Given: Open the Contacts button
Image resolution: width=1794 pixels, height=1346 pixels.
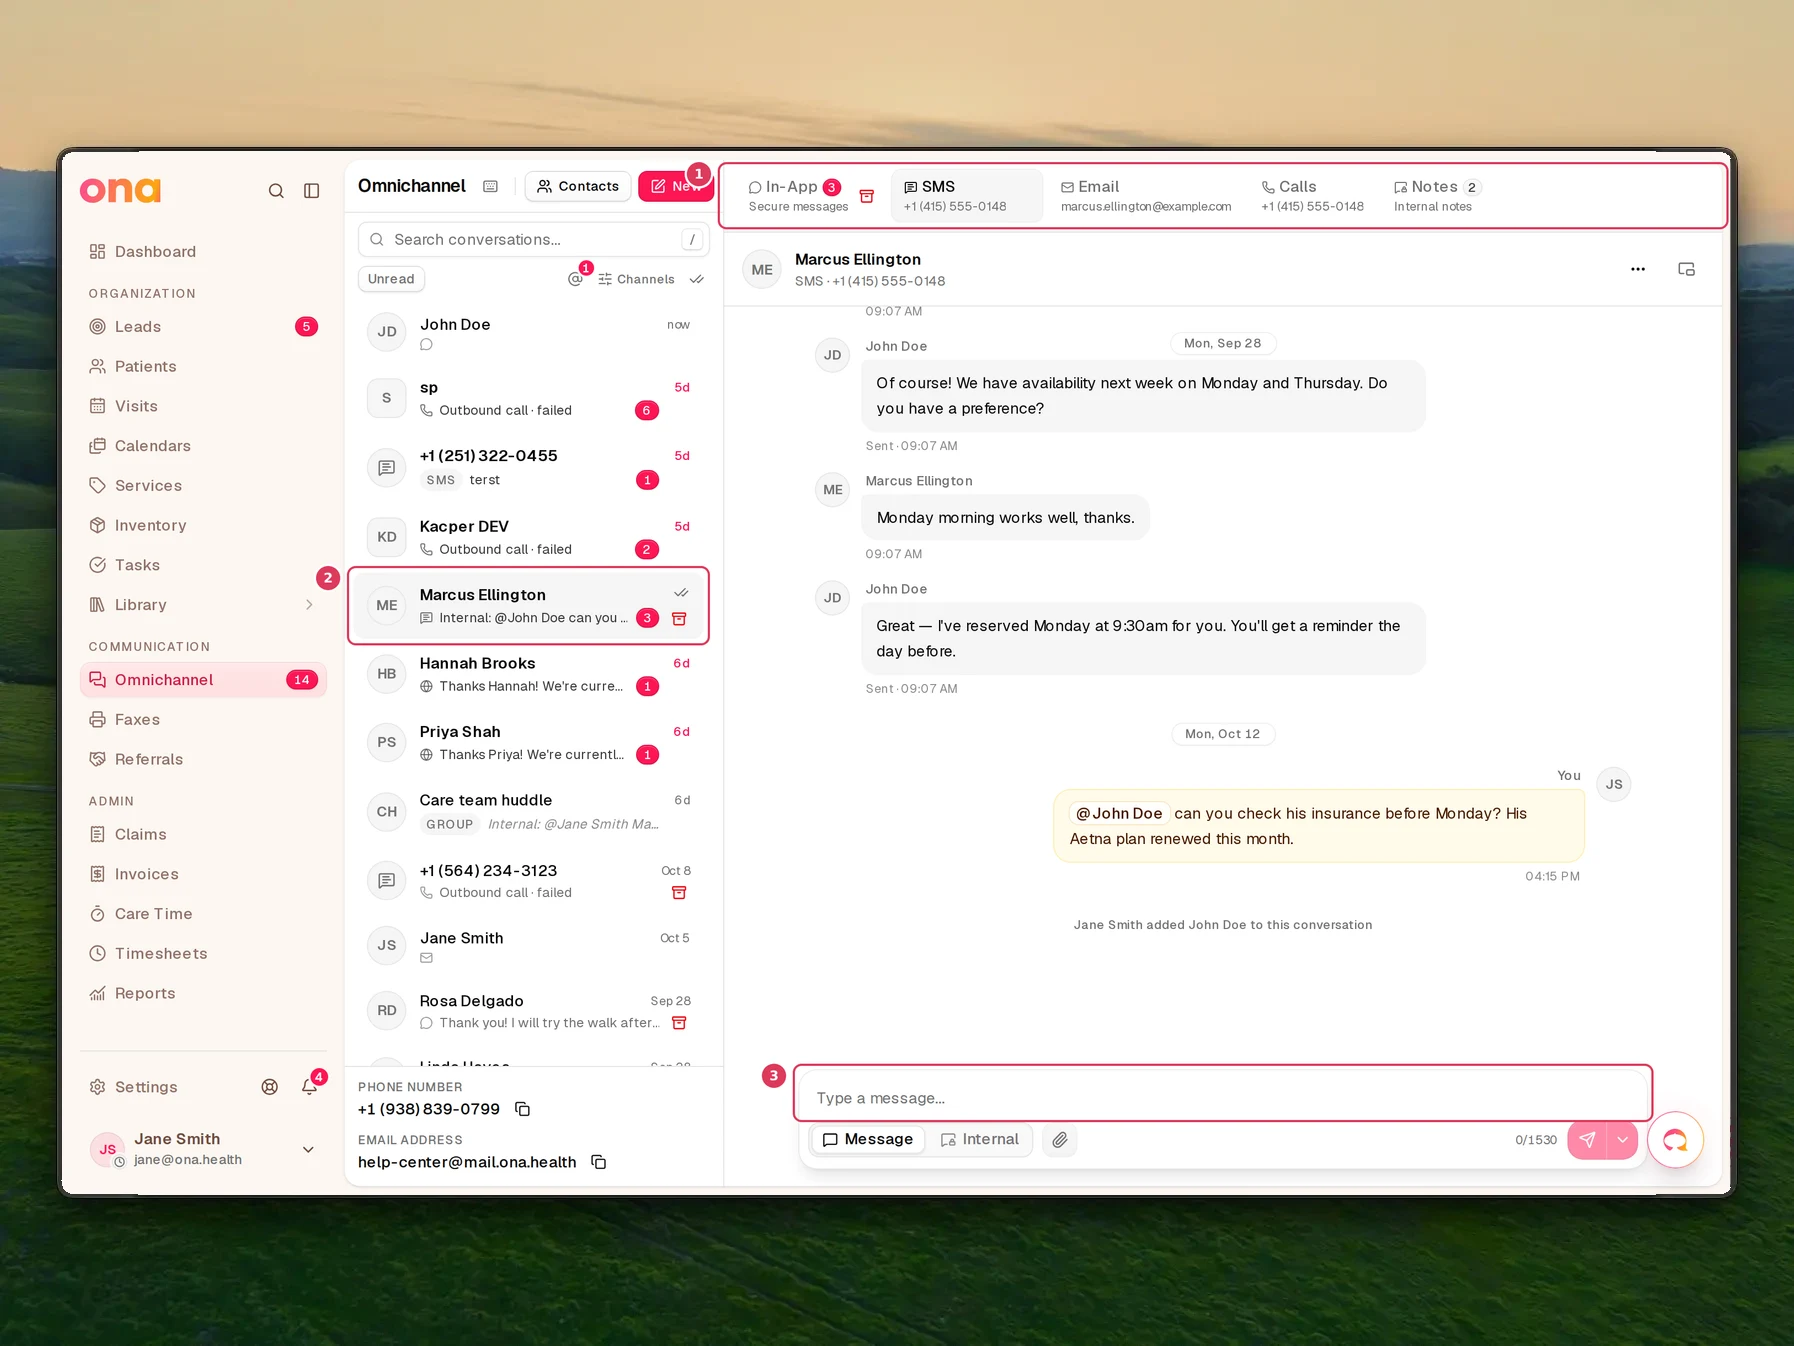Looking at the screenshot, I should point(578,186).
